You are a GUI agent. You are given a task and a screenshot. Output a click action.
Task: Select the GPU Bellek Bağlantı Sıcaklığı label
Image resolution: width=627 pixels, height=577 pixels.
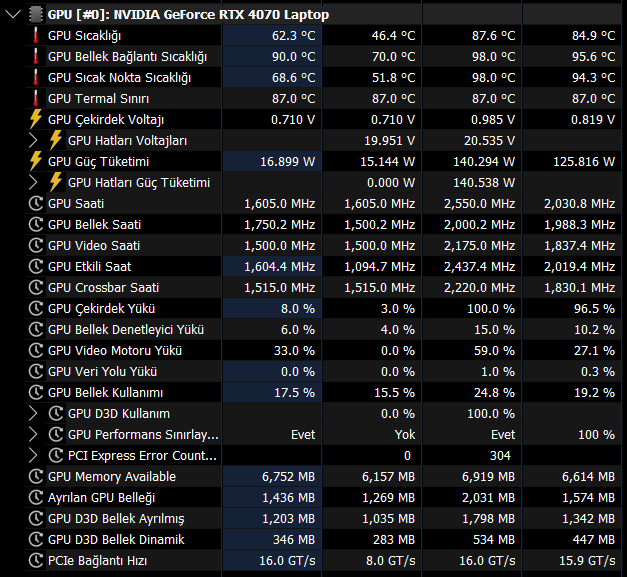128,57
